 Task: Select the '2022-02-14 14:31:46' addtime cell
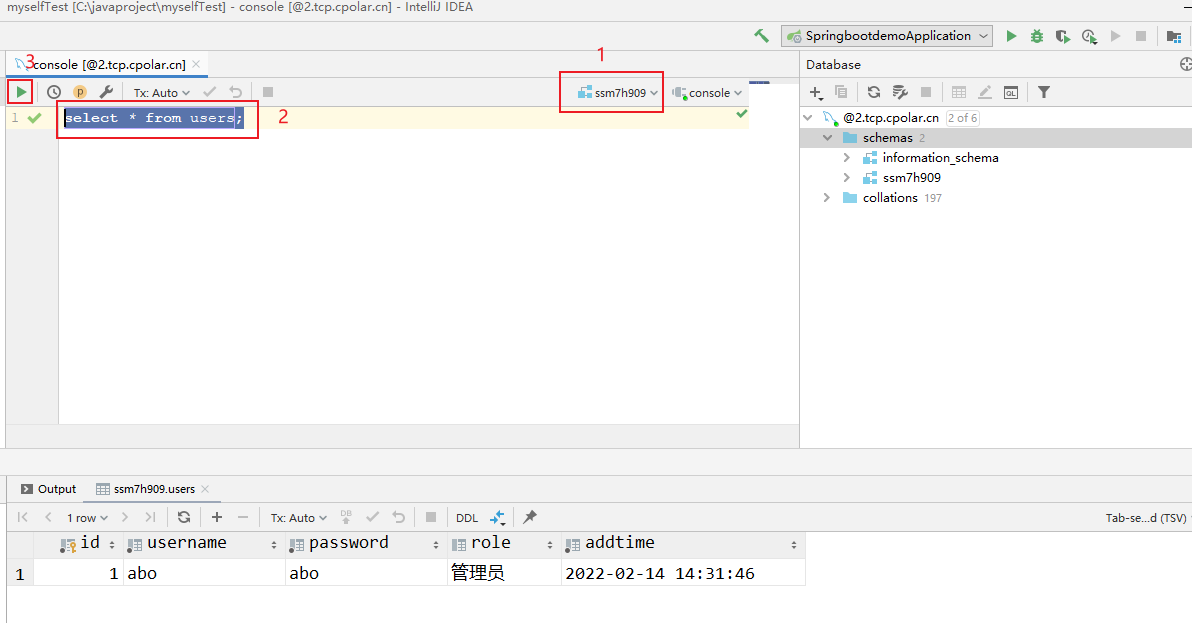coord(683,573)
